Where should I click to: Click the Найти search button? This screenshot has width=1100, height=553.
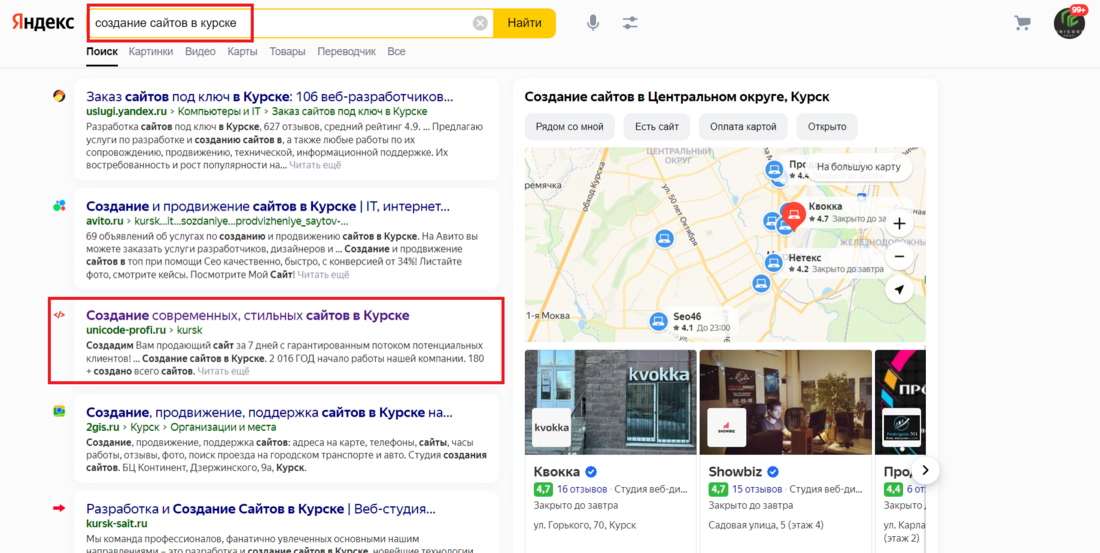(x=524, y=23)
